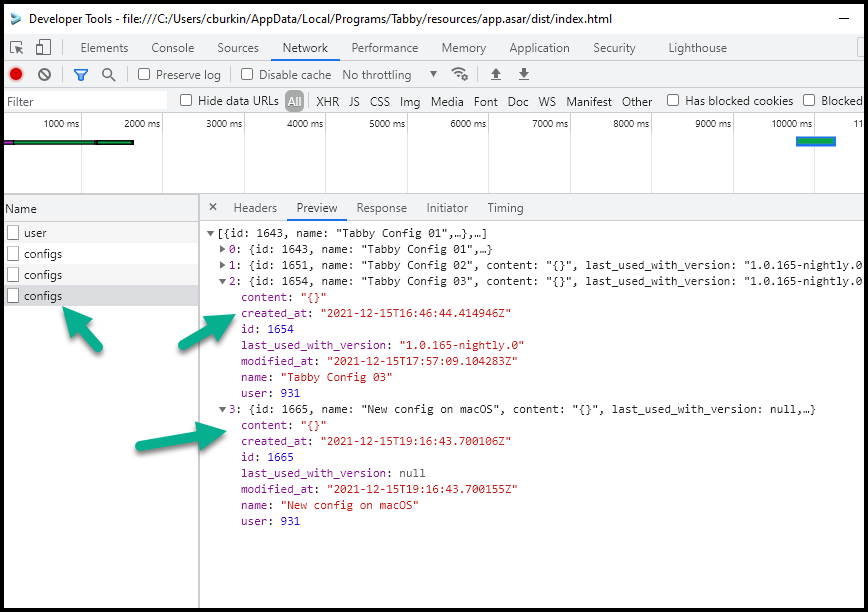Screen dimensions: 868x612
Task: Filter requests by JS type
Action: coord(354,101)
